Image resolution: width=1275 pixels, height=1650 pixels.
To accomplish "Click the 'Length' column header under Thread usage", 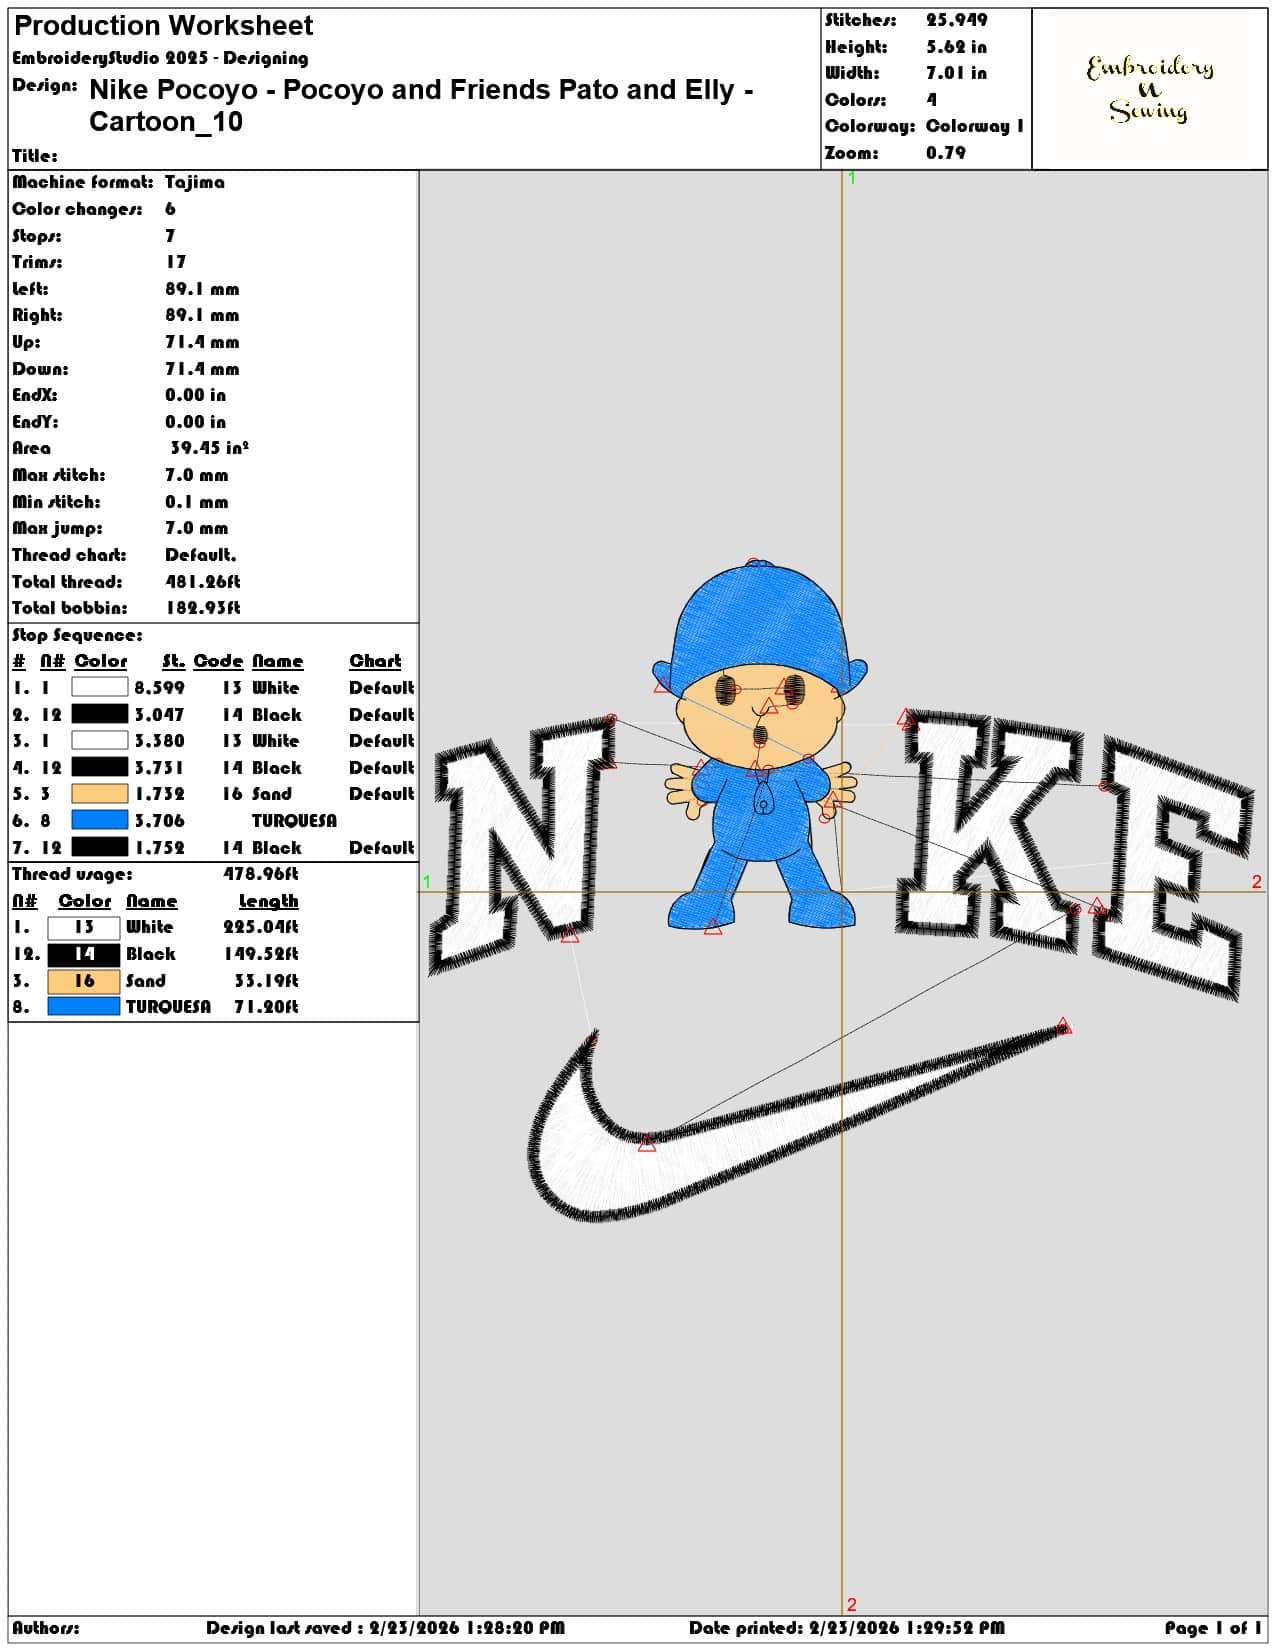I will tap(268, 901).
